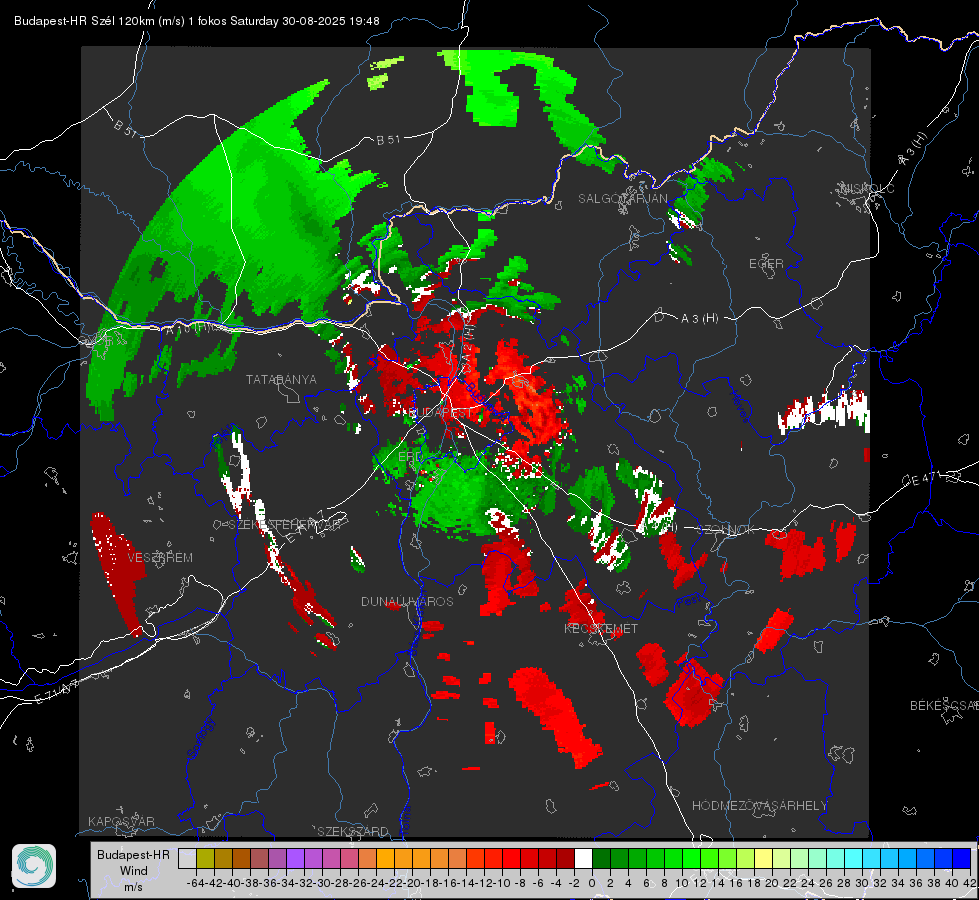Click the EGER city label
Image resolution: width=979 pixels, height=900 pixels.
click(766, 264)
